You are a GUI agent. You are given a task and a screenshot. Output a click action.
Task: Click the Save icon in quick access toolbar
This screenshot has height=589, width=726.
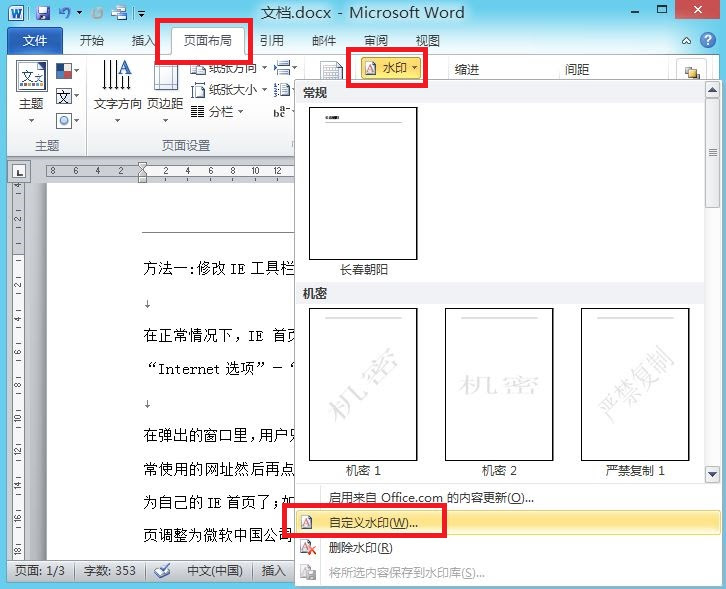(x=43, y=13)
